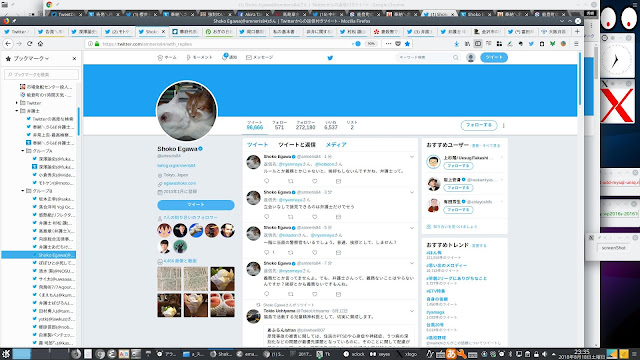Image resolution: width=640 pixels, height=360 pixels.
Task: Open dropdown arrow on second tweet
Action: [x=412, y=192]
